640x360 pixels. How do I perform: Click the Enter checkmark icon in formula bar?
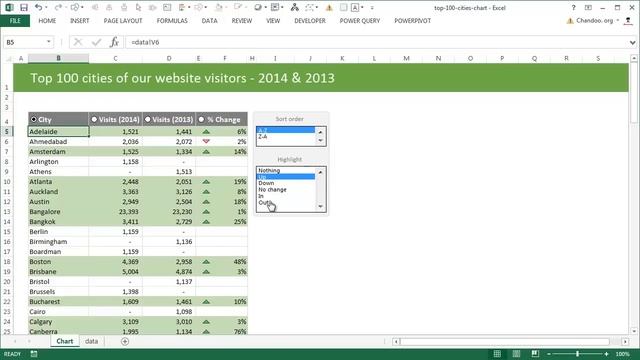click(96, 42)
